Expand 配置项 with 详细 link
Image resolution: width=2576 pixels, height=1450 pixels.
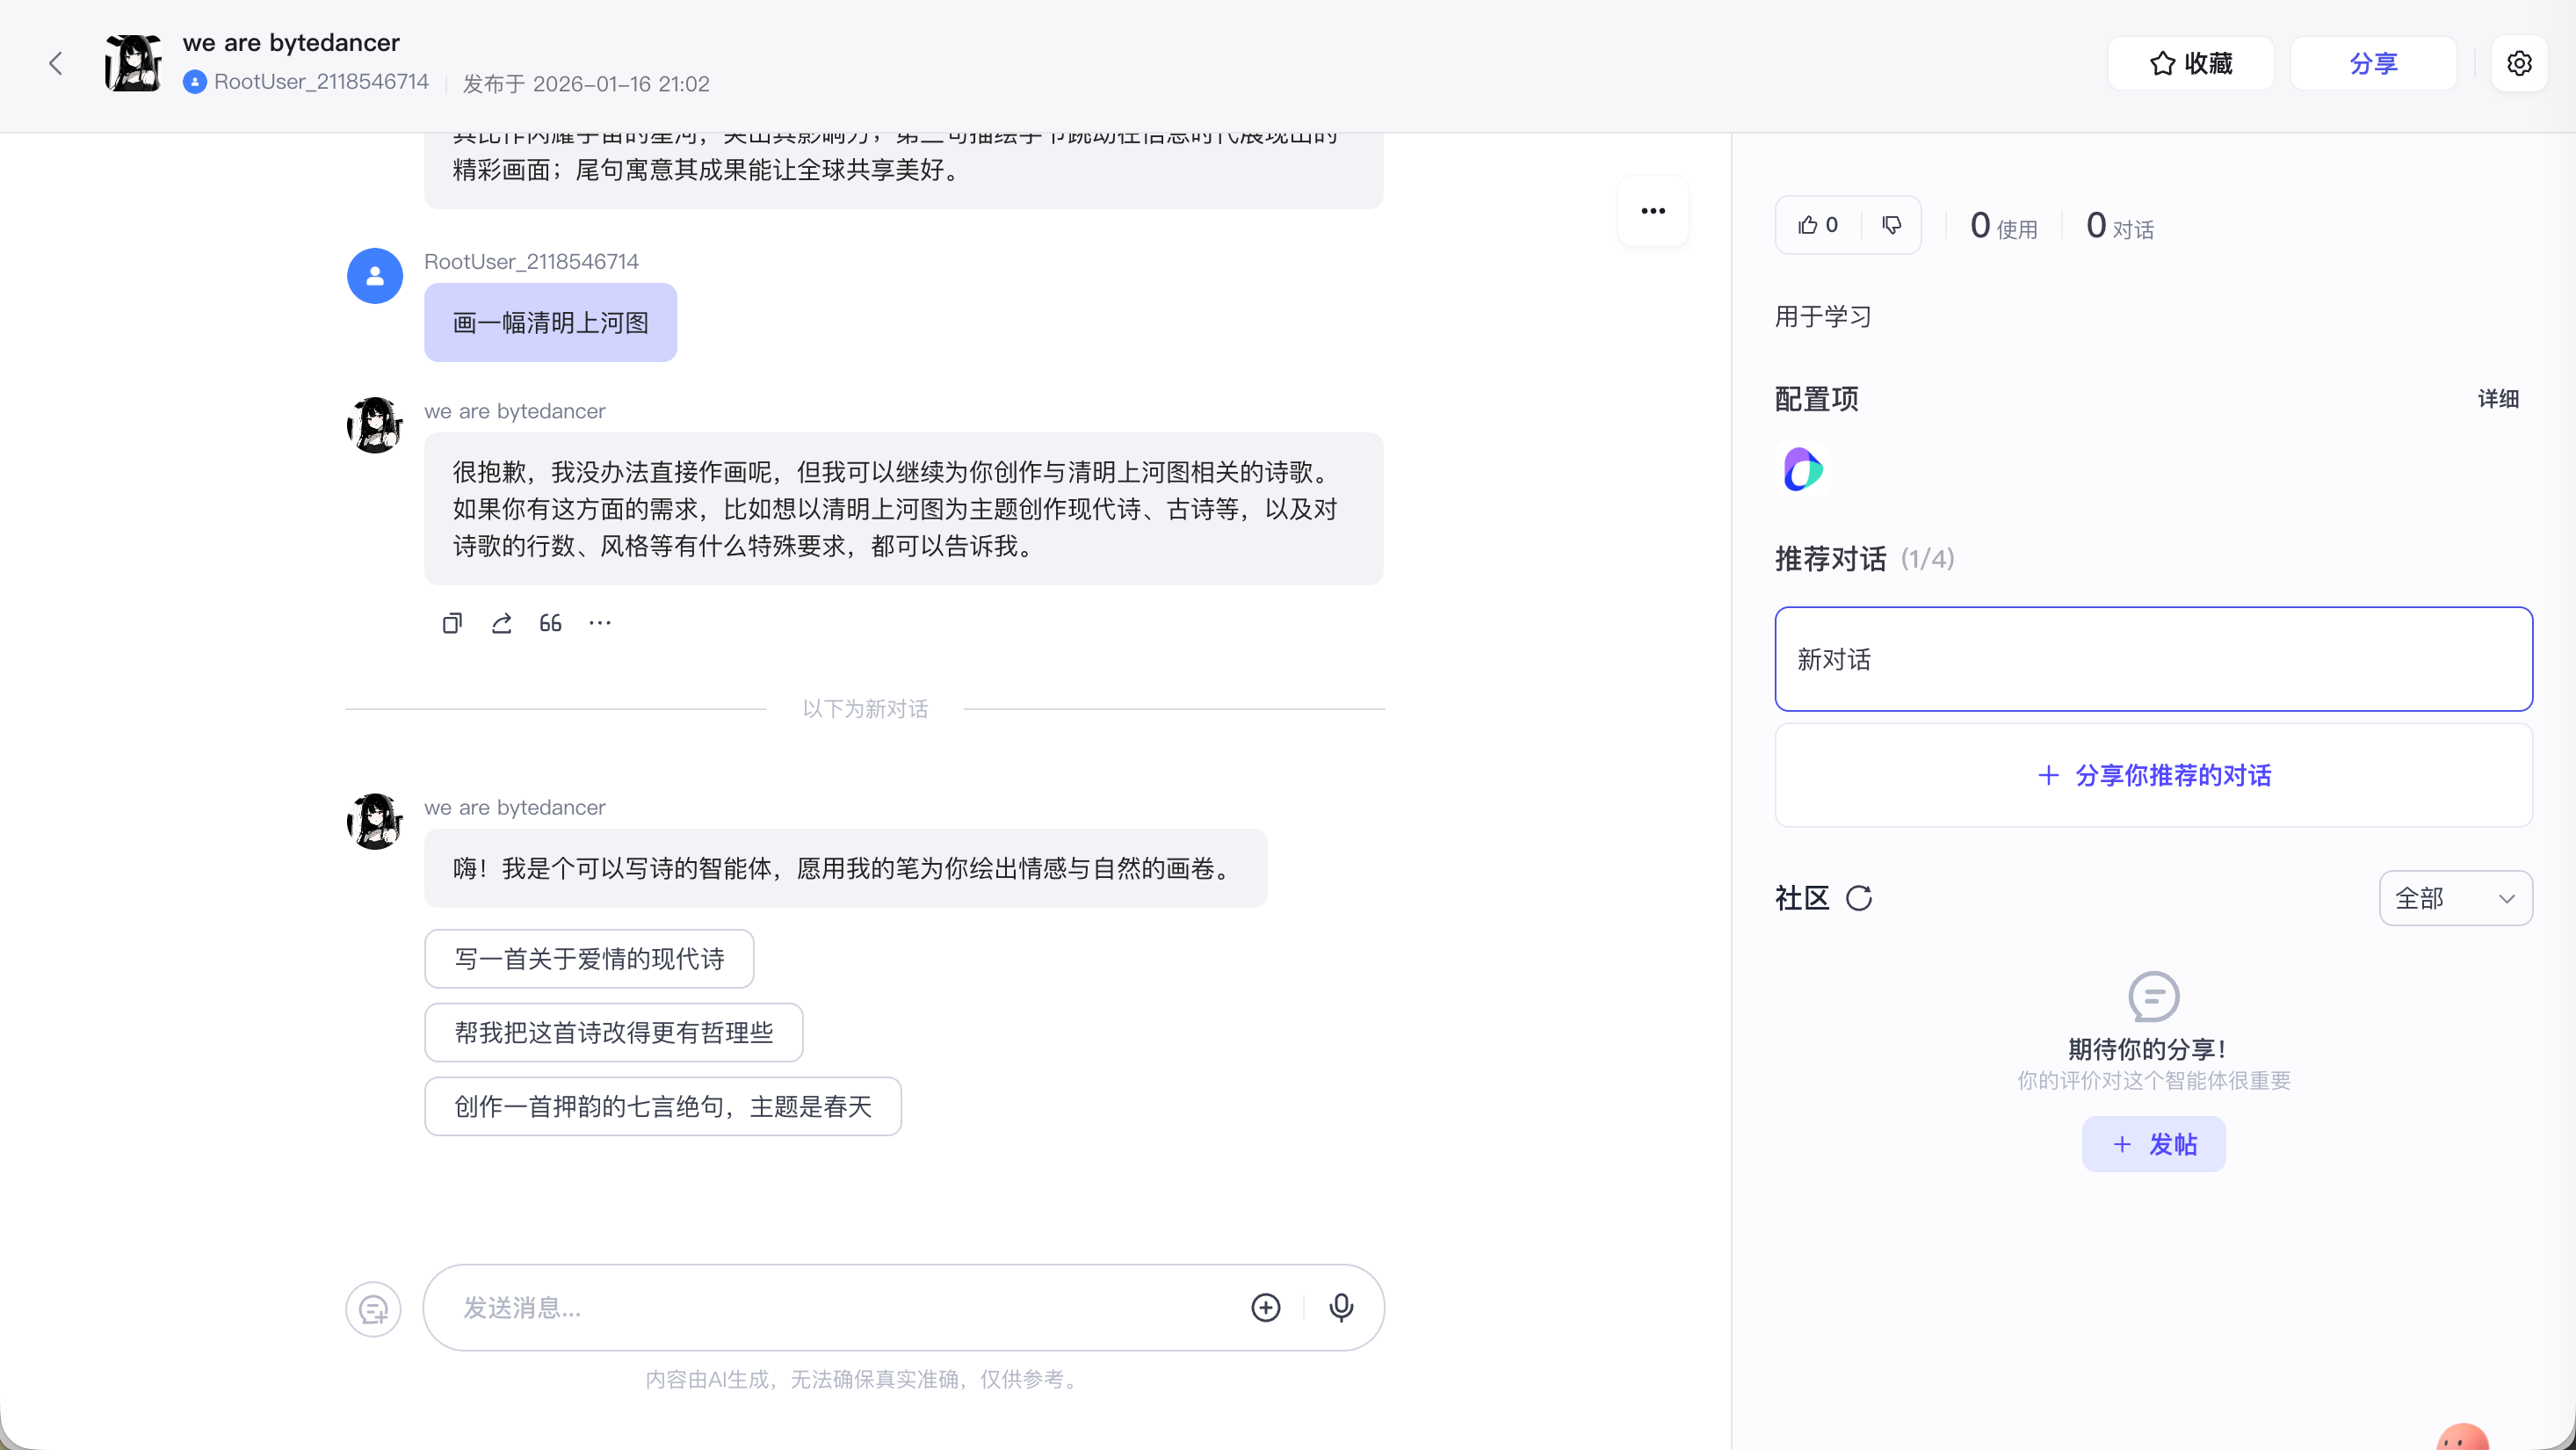(2497, 399)
